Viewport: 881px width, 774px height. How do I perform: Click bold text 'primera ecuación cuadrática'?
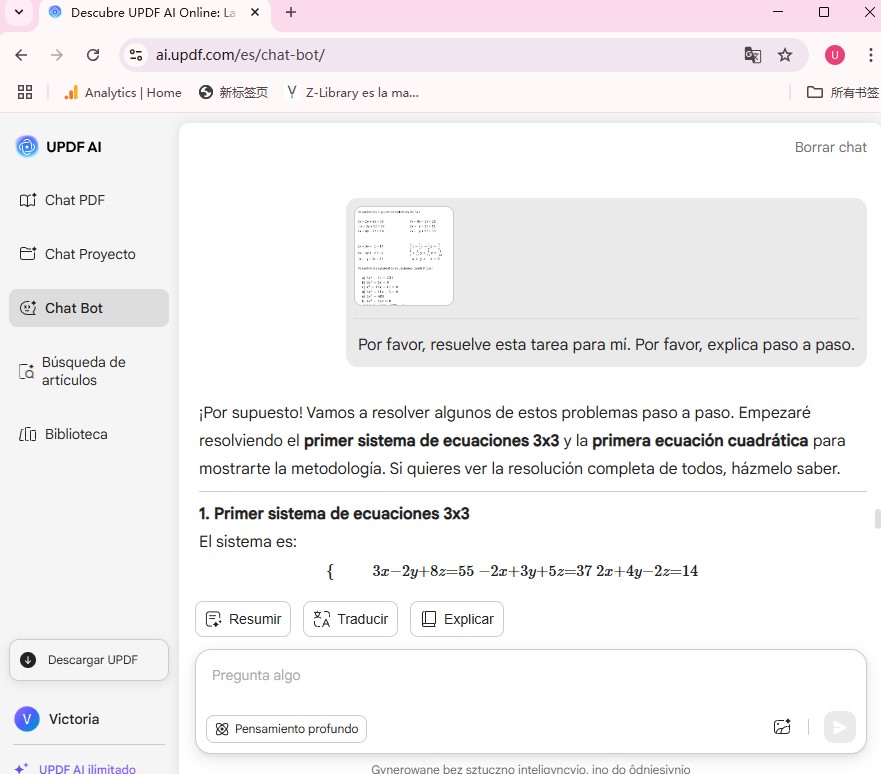click(700, 440)
